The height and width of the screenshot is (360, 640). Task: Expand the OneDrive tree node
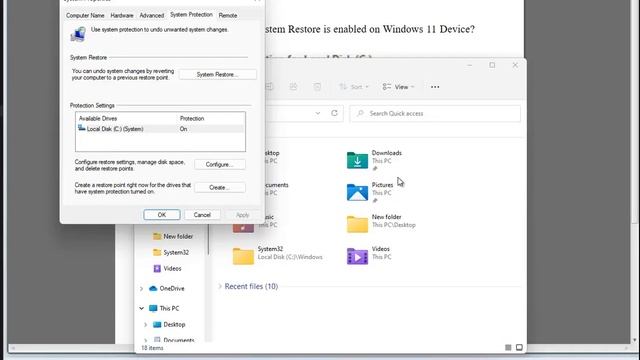pos(142,289)
